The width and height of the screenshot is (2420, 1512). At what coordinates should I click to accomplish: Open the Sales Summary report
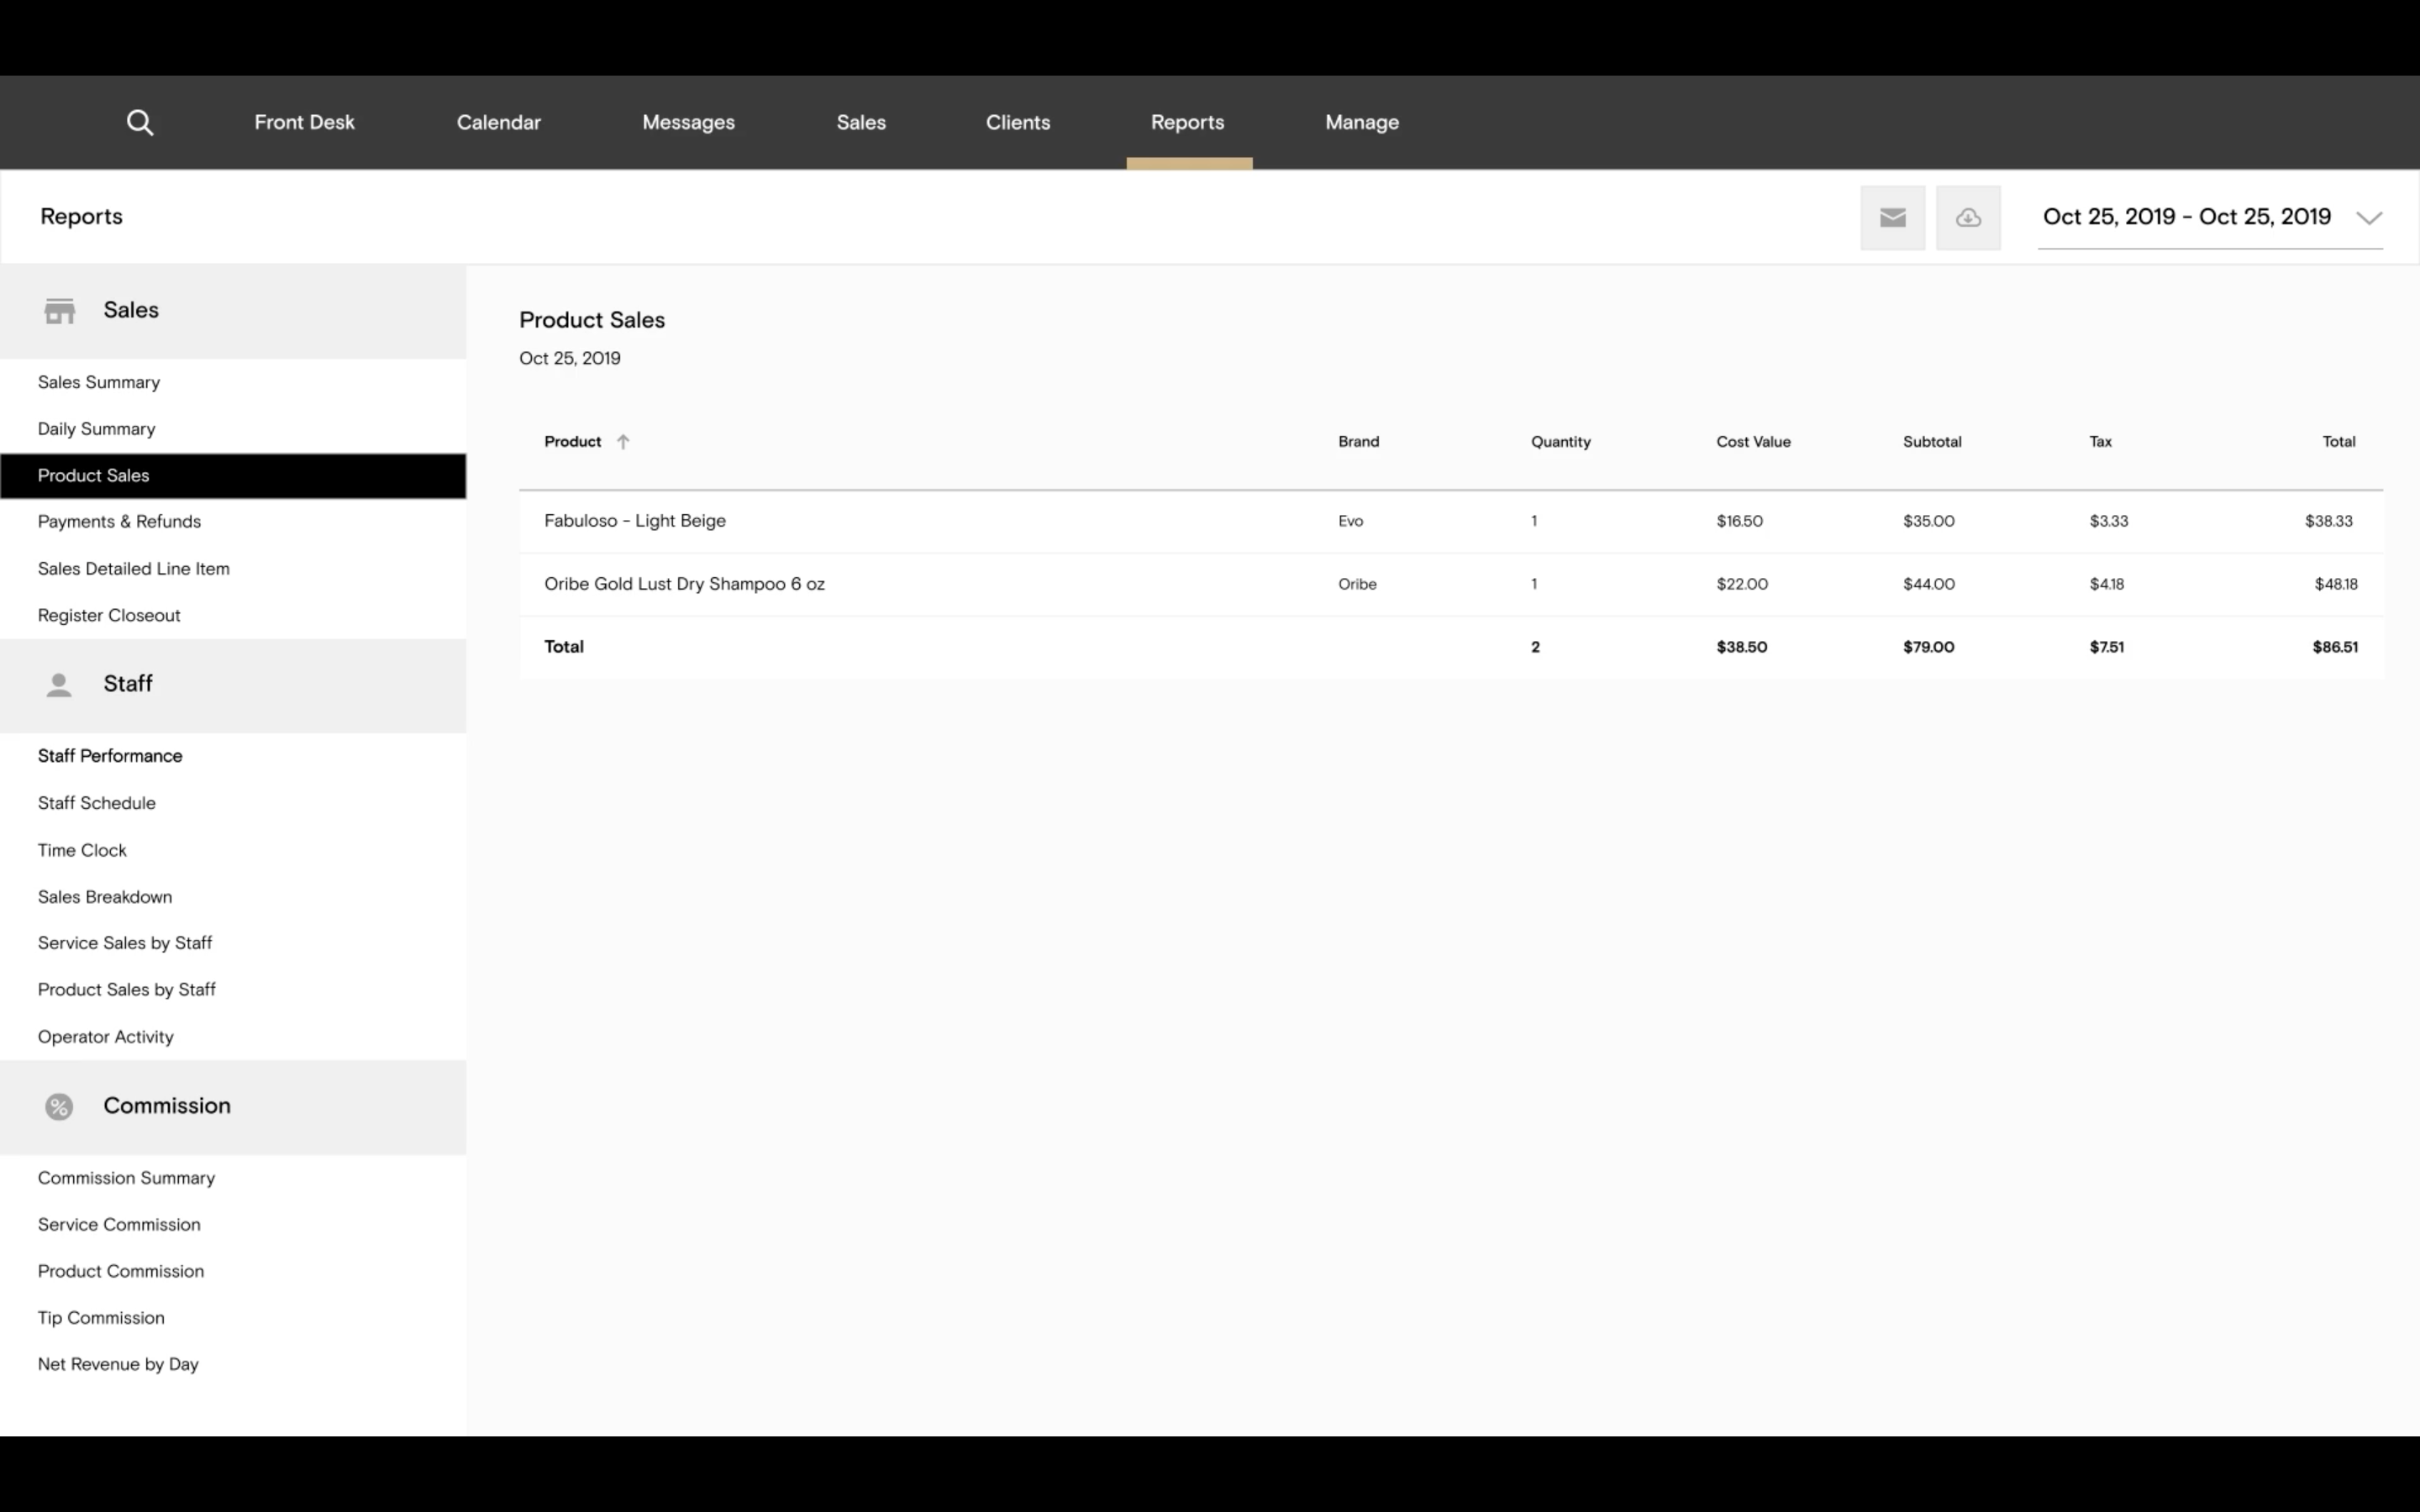[99, 382]
